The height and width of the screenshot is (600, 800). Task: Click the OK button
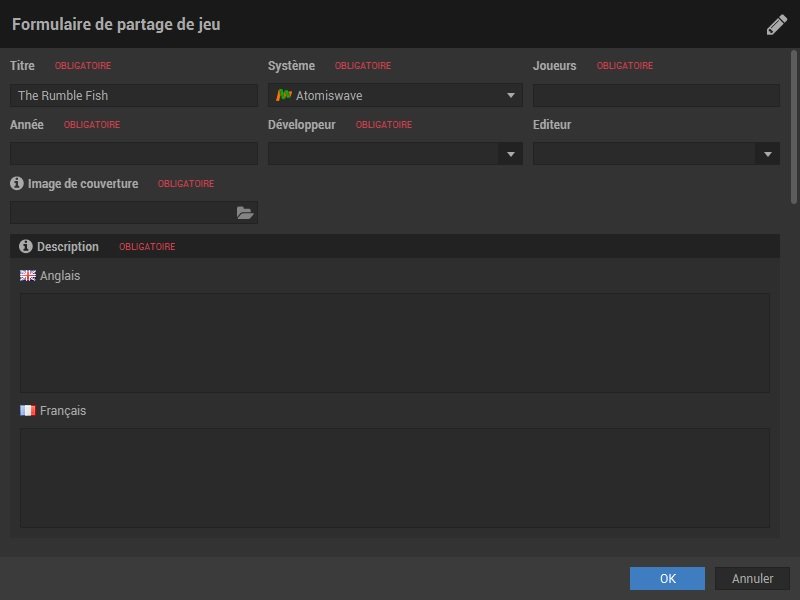[x=667, y=578]
